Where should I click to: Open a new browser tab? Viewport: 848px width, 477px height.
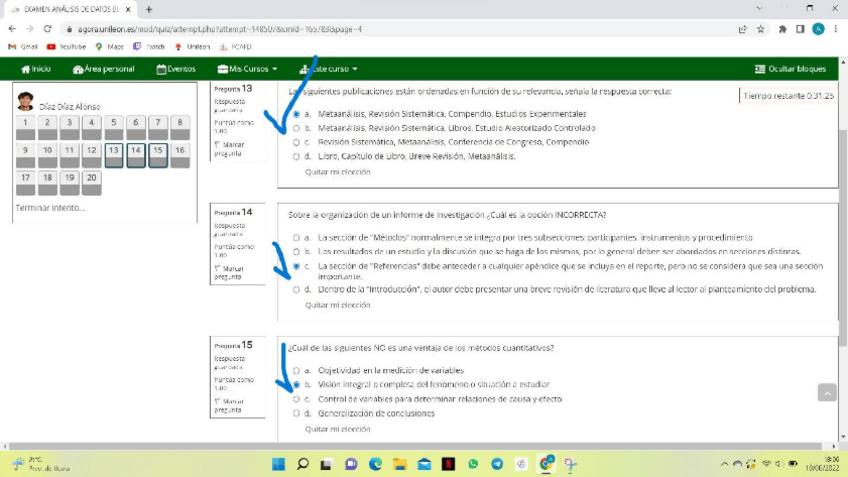click(x=149, y=9)
